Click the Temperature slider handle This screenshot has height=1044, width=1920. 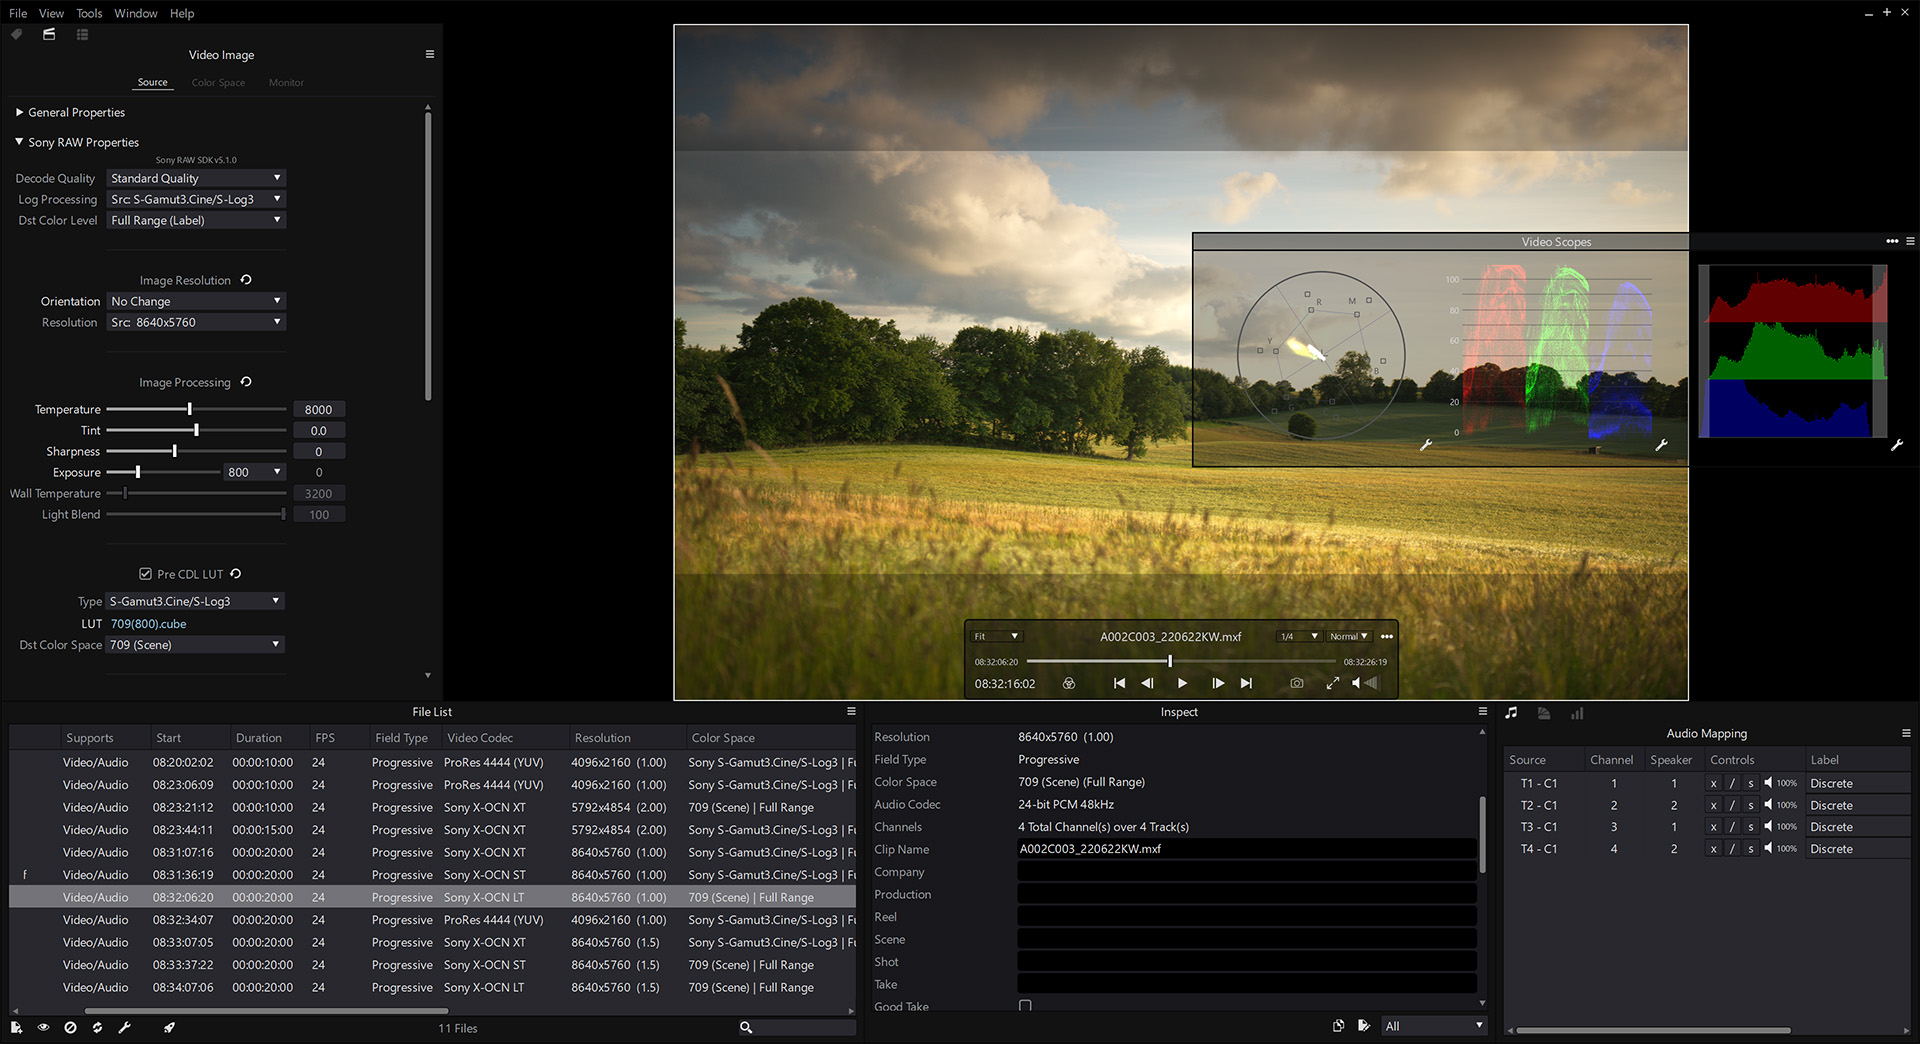pos(189,409)
